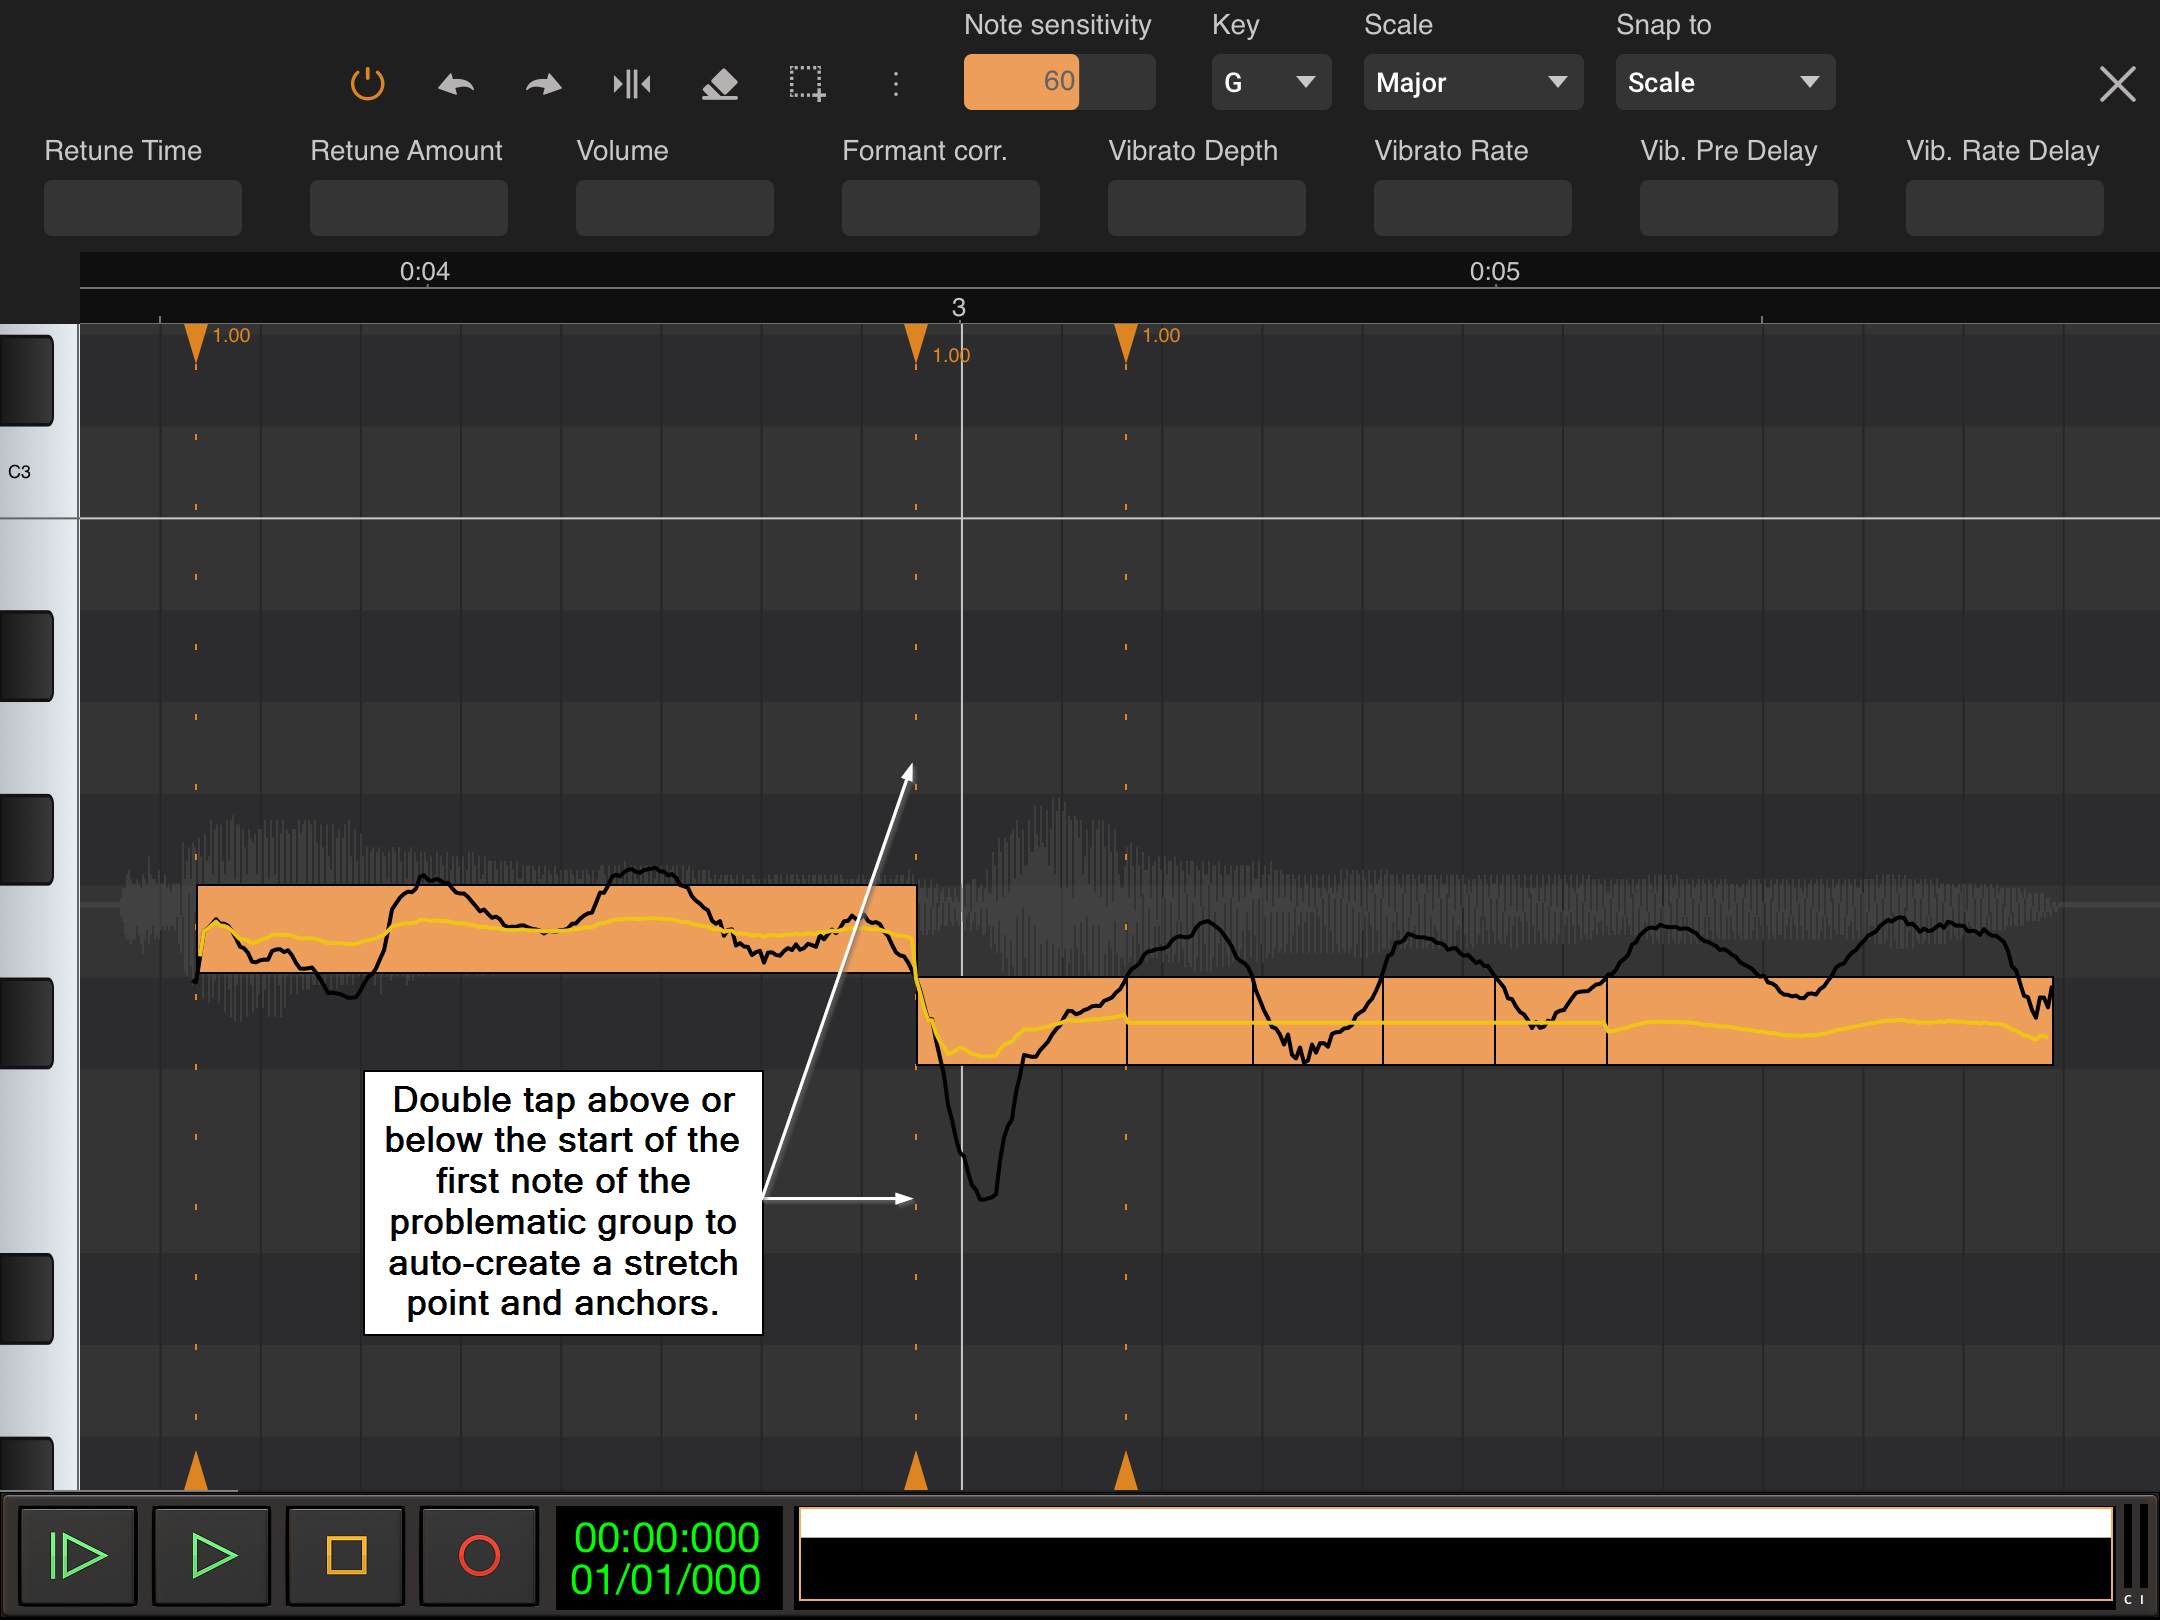Screen dimensions: 2160x1620
Task: Toggle the record button
Action: 479,1555
